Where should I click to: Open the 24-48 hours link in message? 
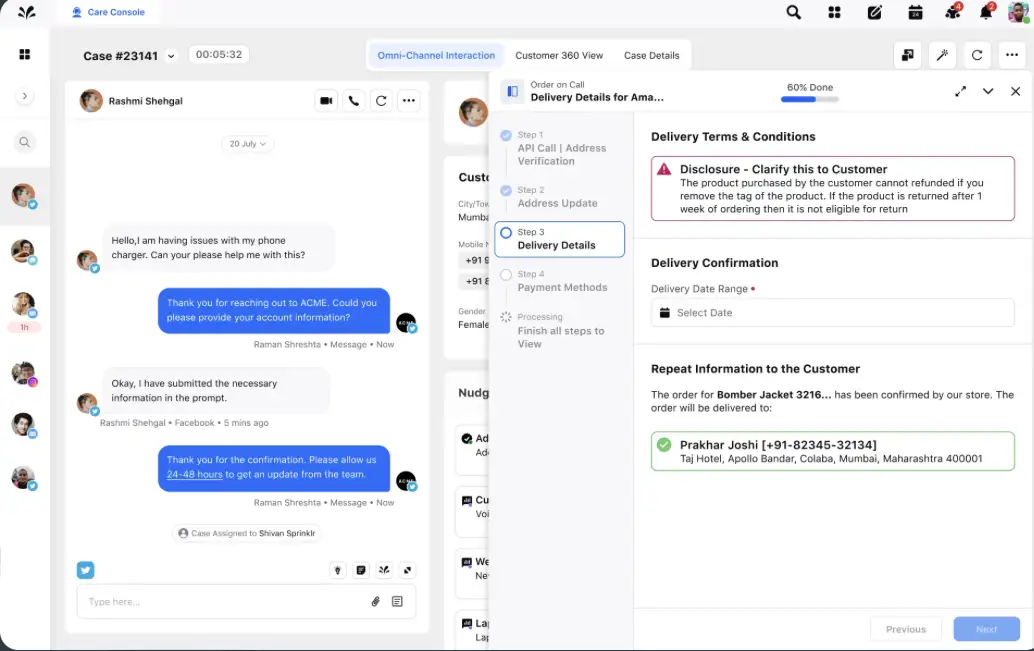195,474
